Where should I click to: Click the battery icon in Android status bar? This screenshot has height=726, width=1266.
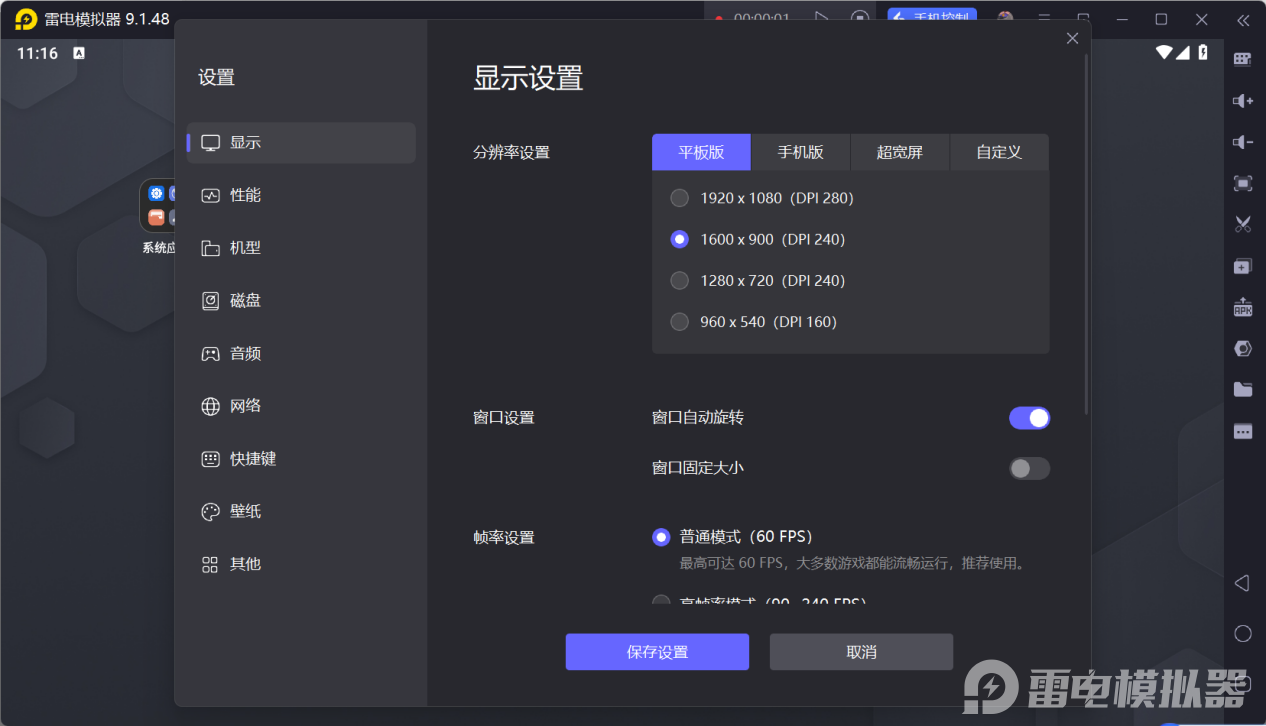coord(1203,52)
